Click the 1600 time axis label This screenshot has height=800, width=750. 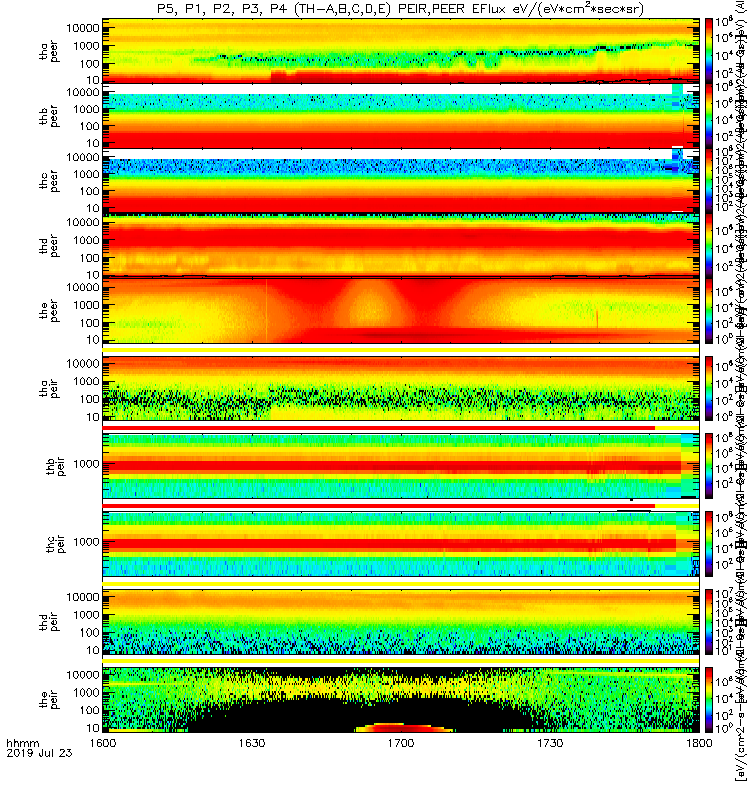pyautogui.click(x=103, y=743)
